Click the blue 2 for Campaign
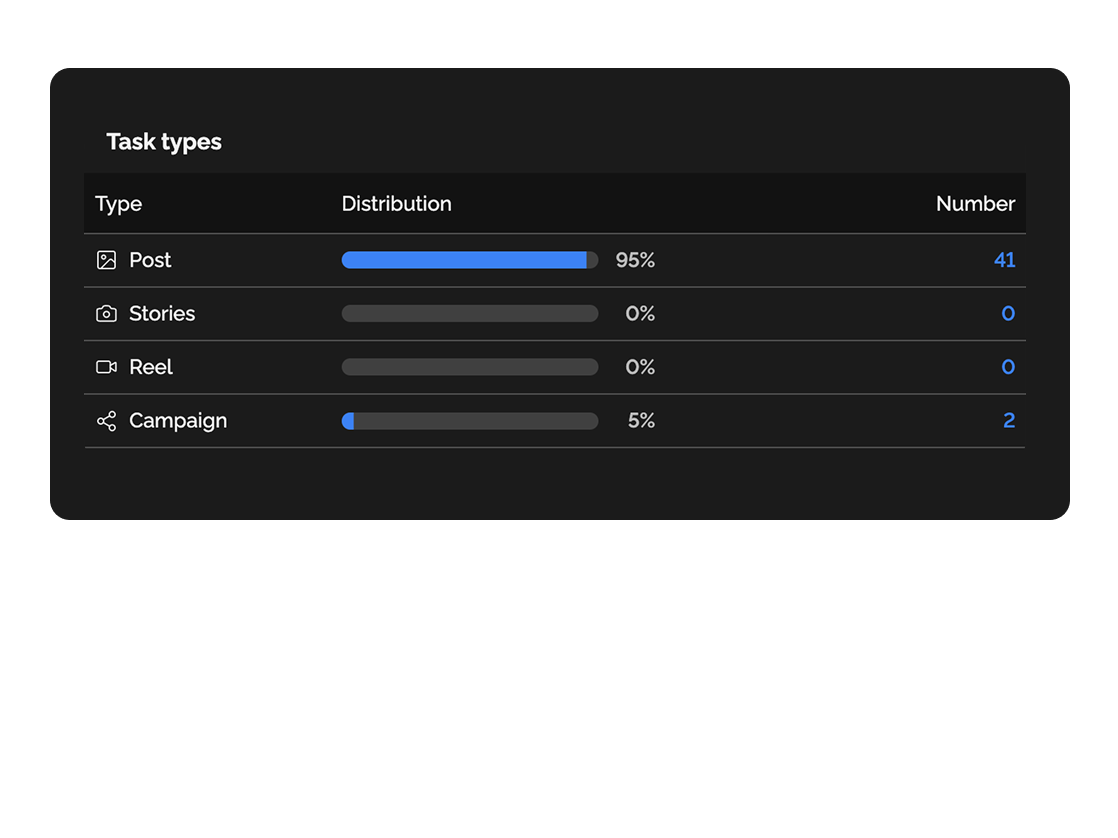 [1008, 421]
